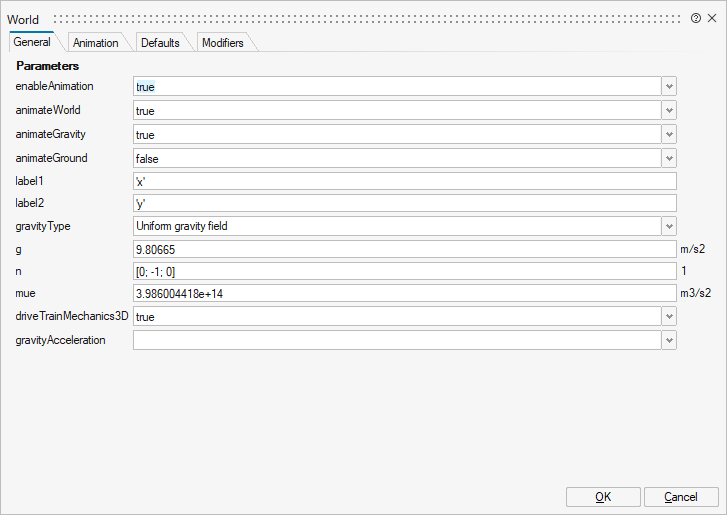Click the help question mark icon
The width and height of the screenshot is (727, 515).
pyautogui.click(x=696, y=19)
